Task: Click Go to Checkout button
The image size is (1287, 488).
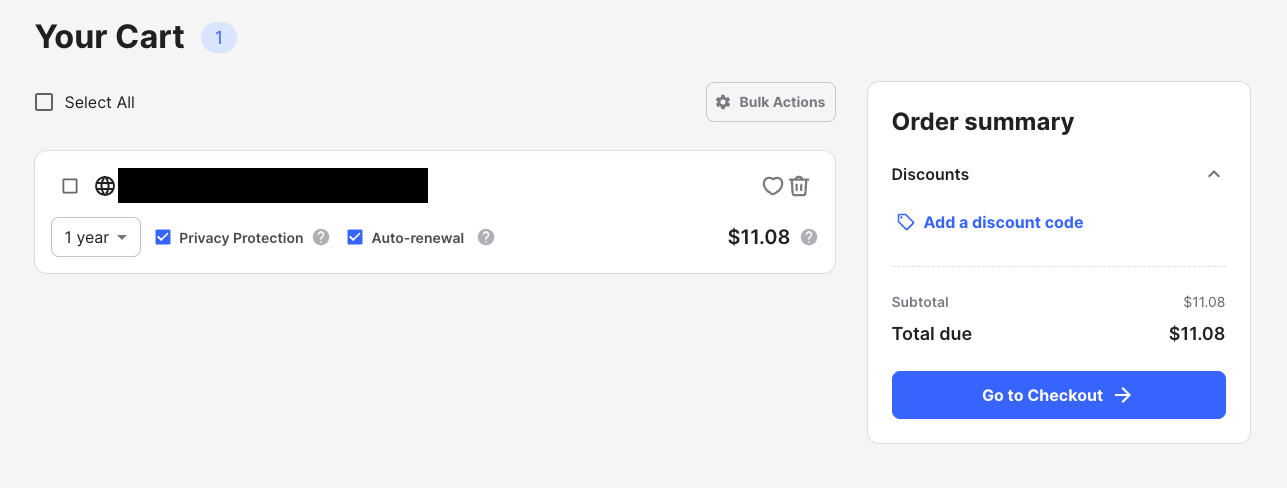Action: click(1058, 395)
